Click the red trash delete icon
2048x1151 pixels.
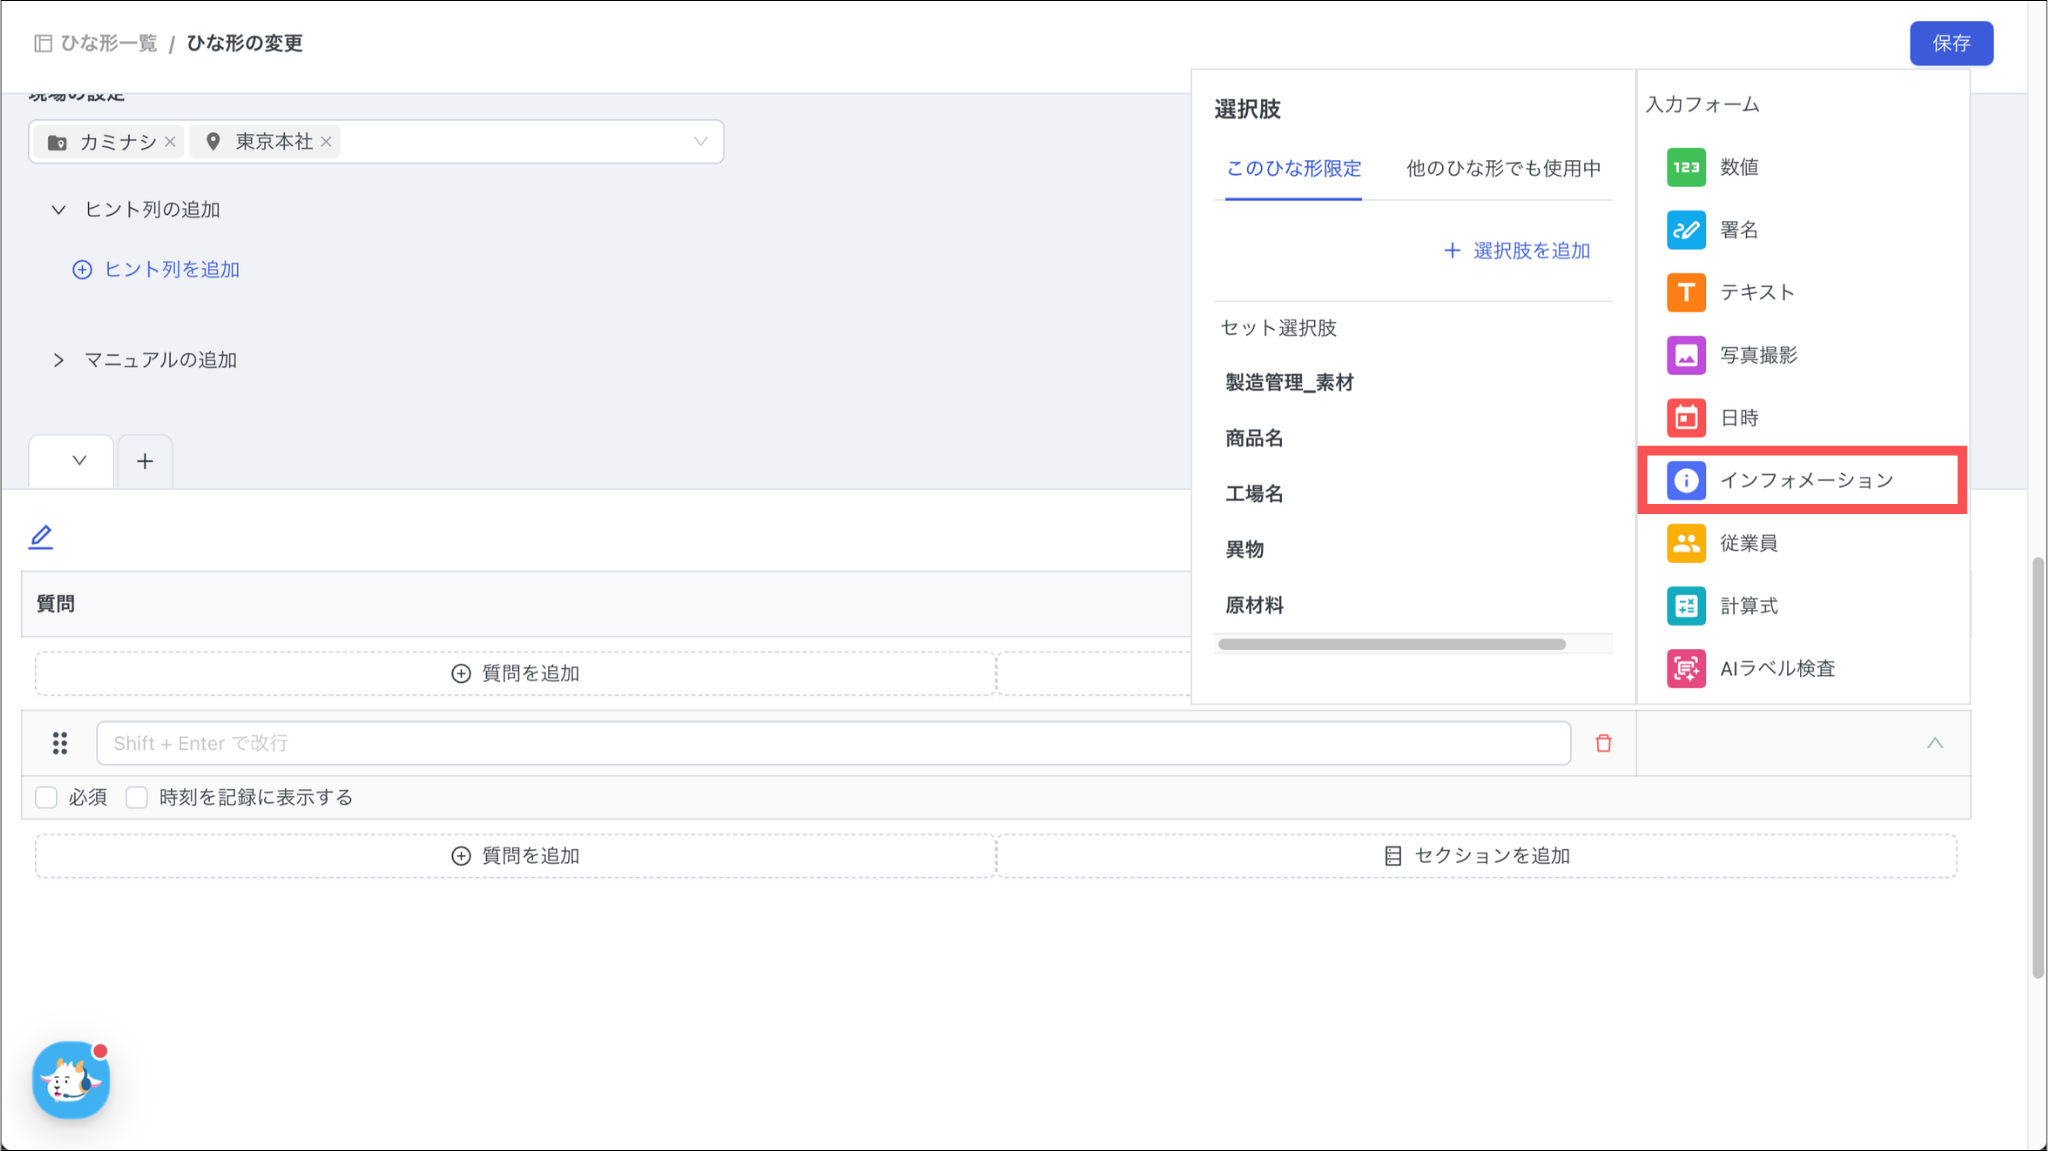pos(1604,743)
